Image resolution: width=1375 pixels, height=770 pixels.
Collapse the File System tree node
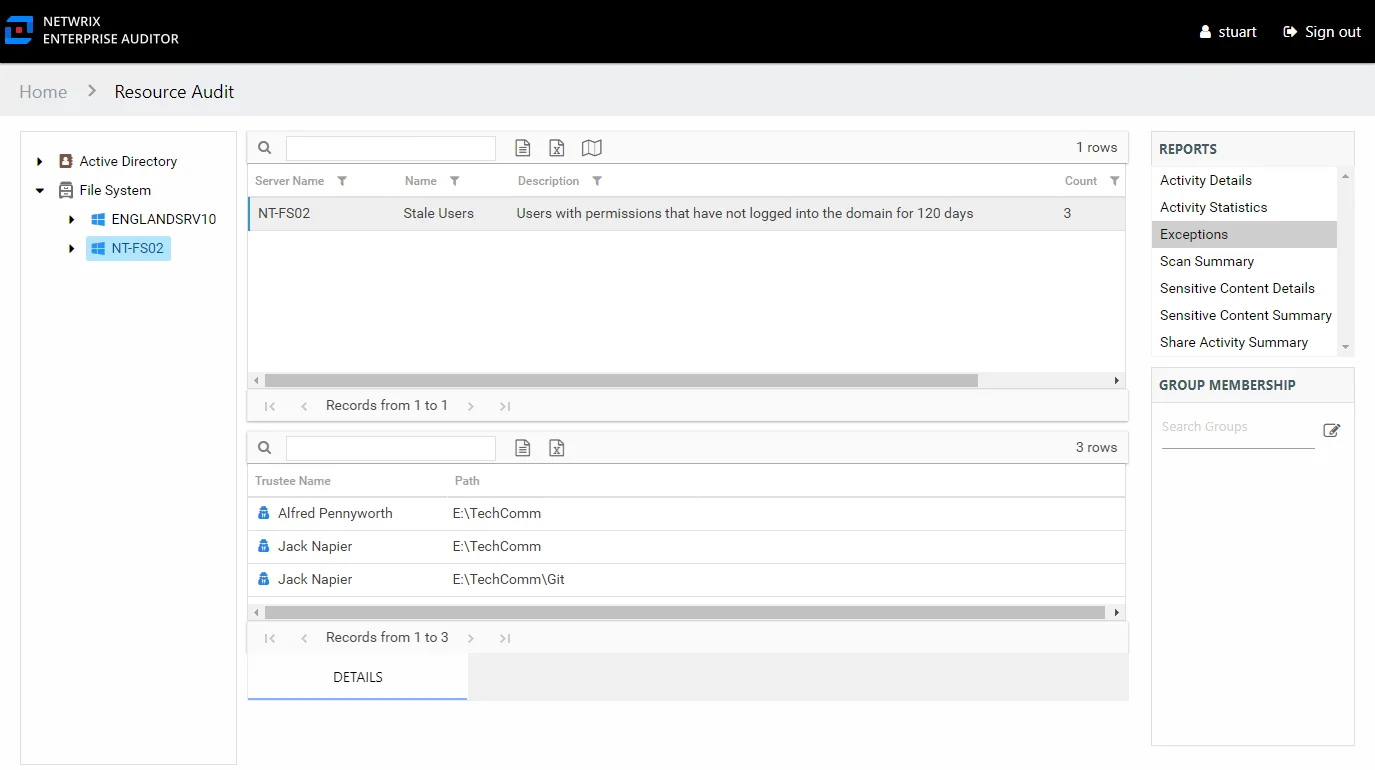coord(40,190)
